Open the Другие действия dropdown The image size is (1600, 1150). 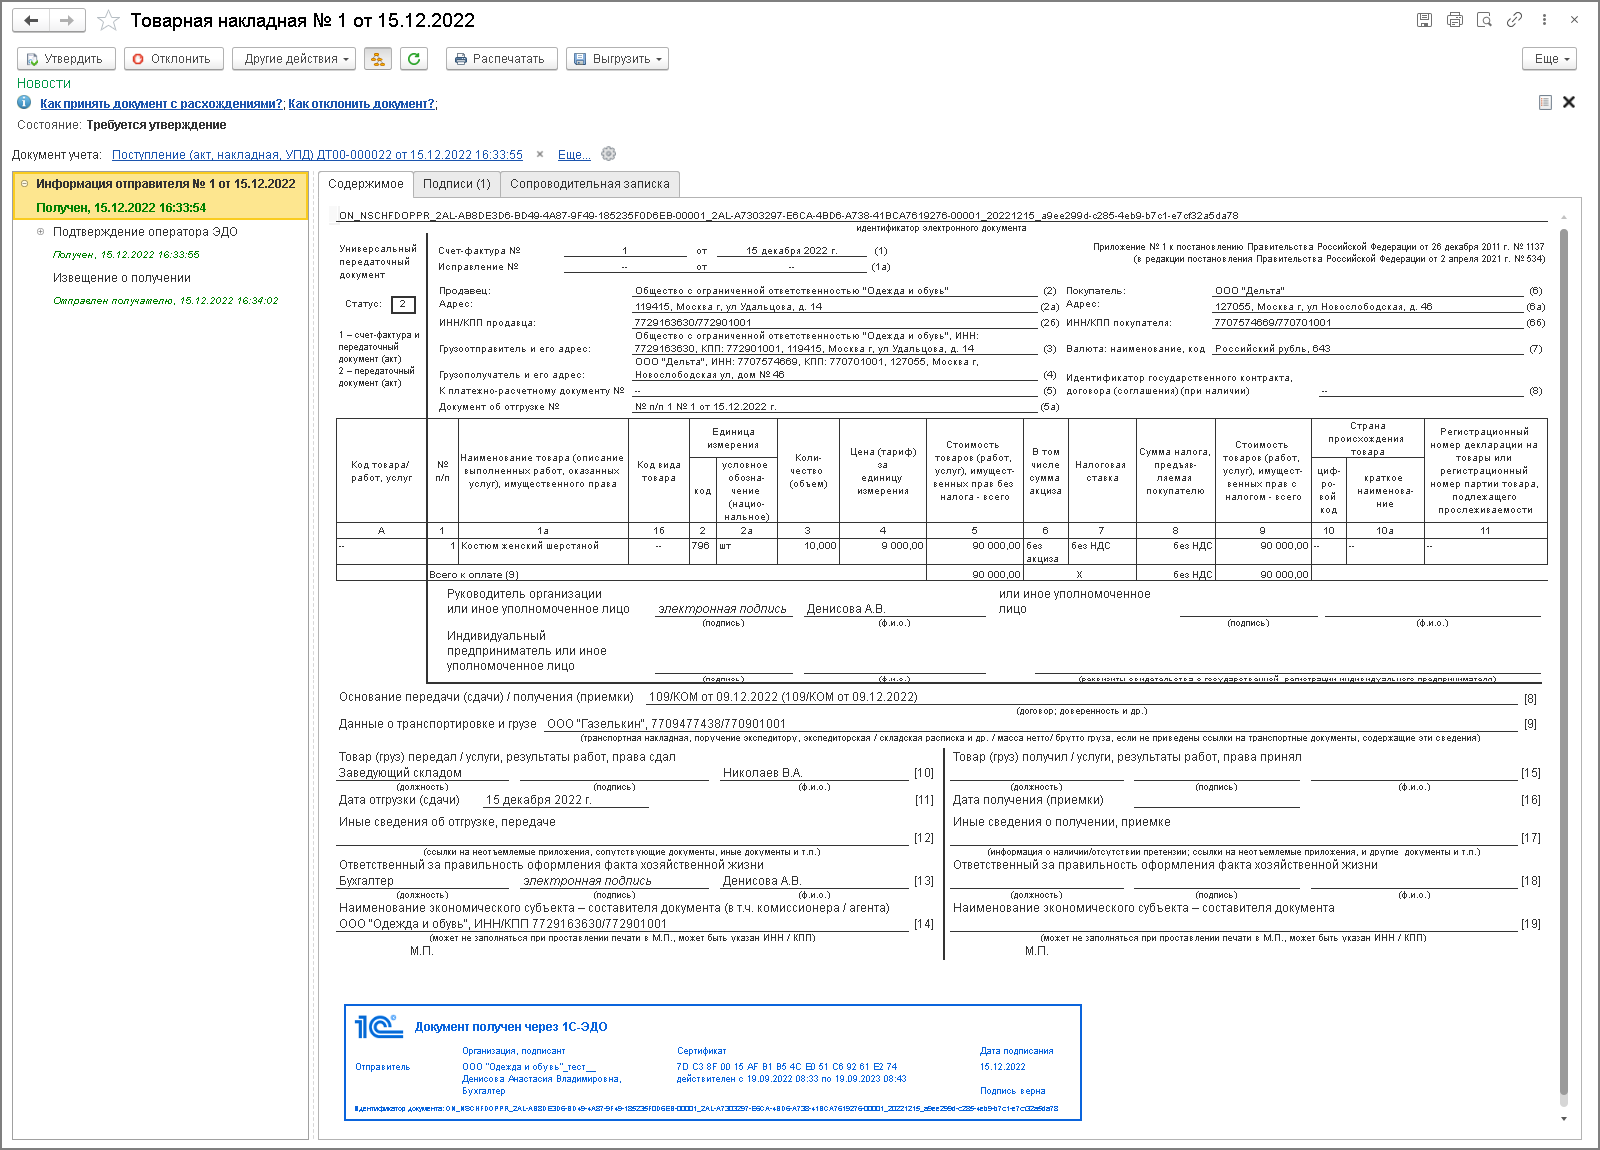(x=295, y=59)
